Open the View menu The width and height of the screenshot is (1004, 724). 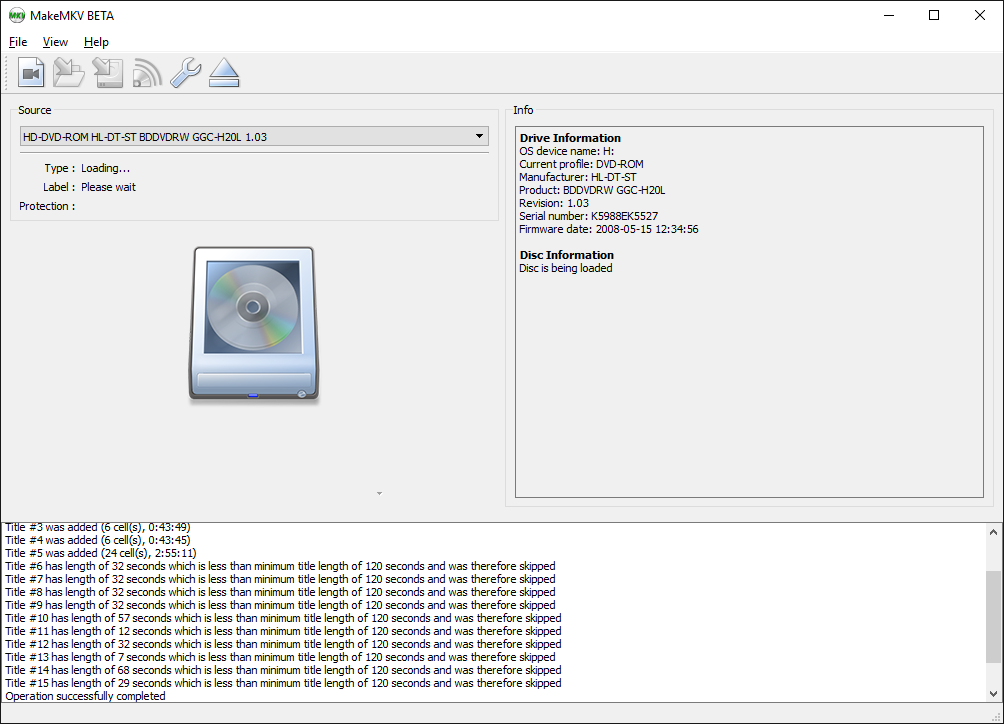tap(55, 42)
